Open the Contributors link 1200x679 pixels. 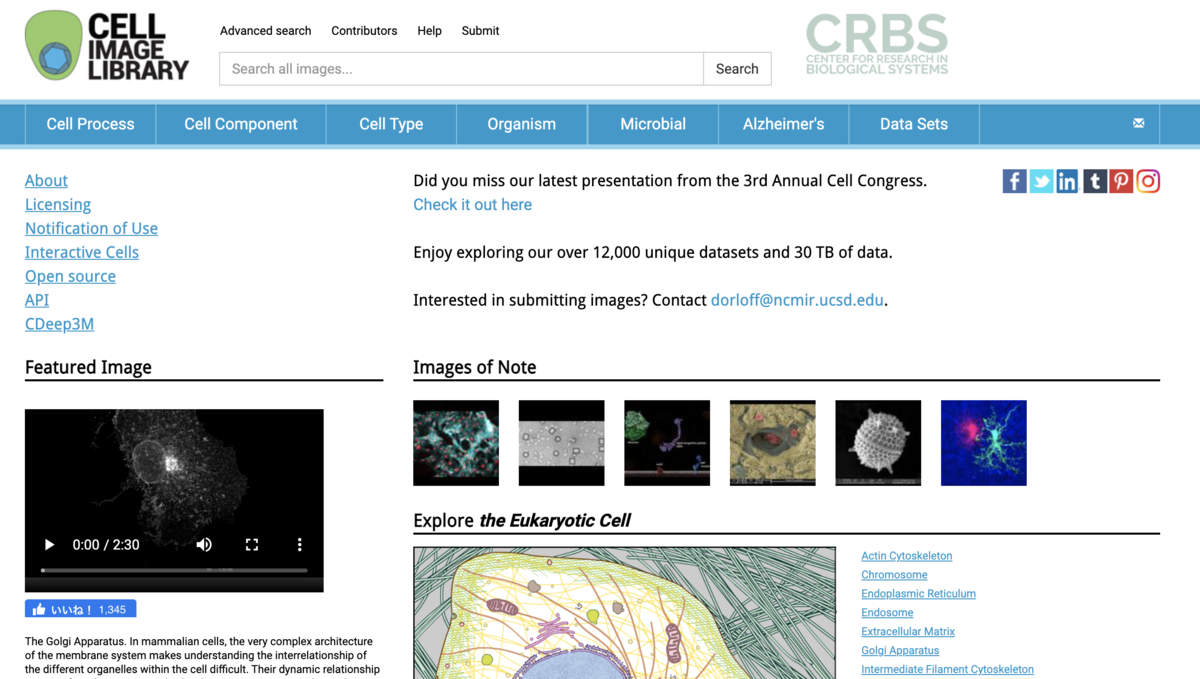364,31
